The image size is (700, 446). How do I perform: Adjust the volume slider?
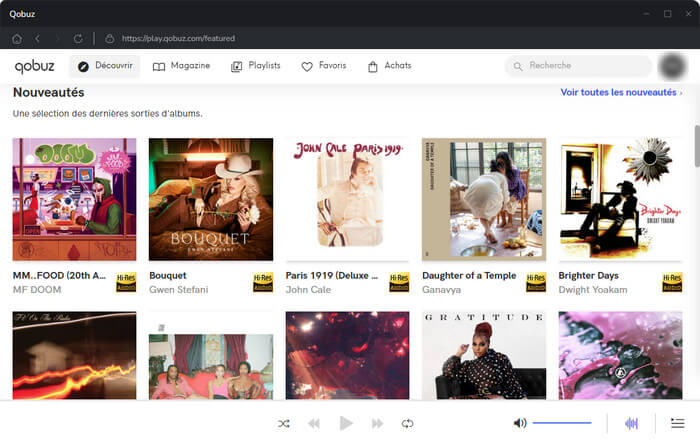(562, 423)
